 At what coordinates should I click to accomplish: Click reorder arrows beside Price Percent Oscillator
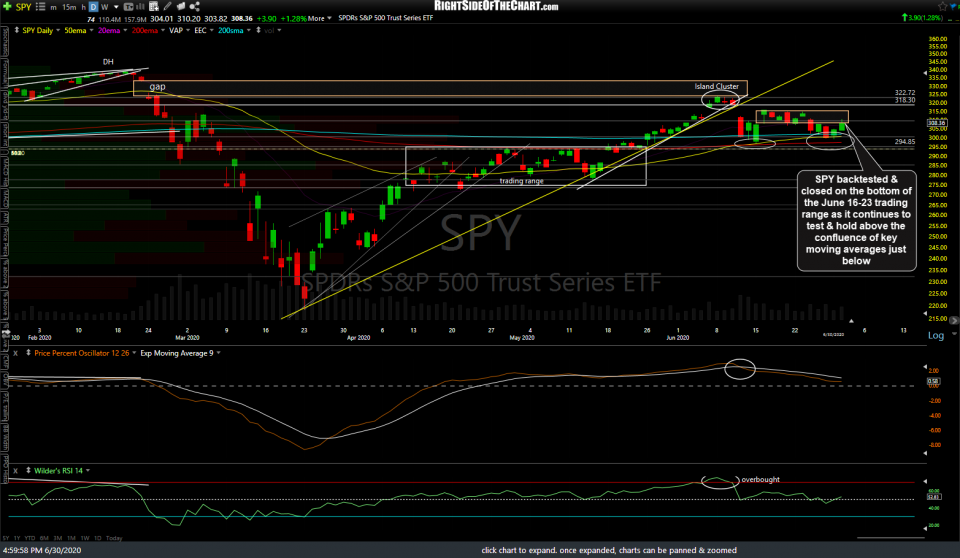28,353
